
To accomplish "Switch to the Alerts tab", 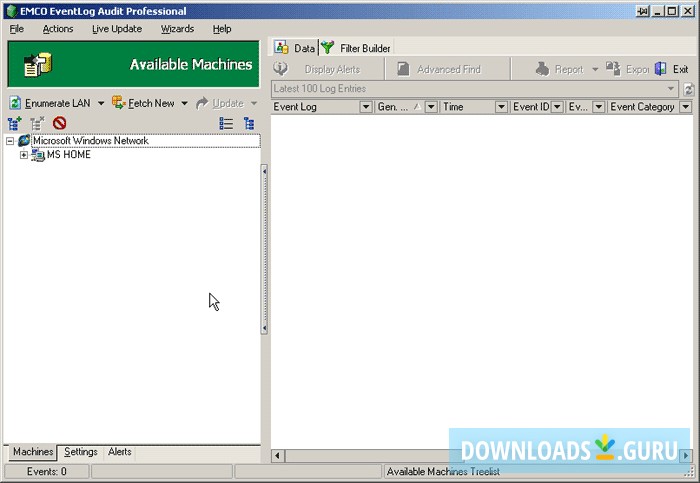I will (x=119, y=452).
